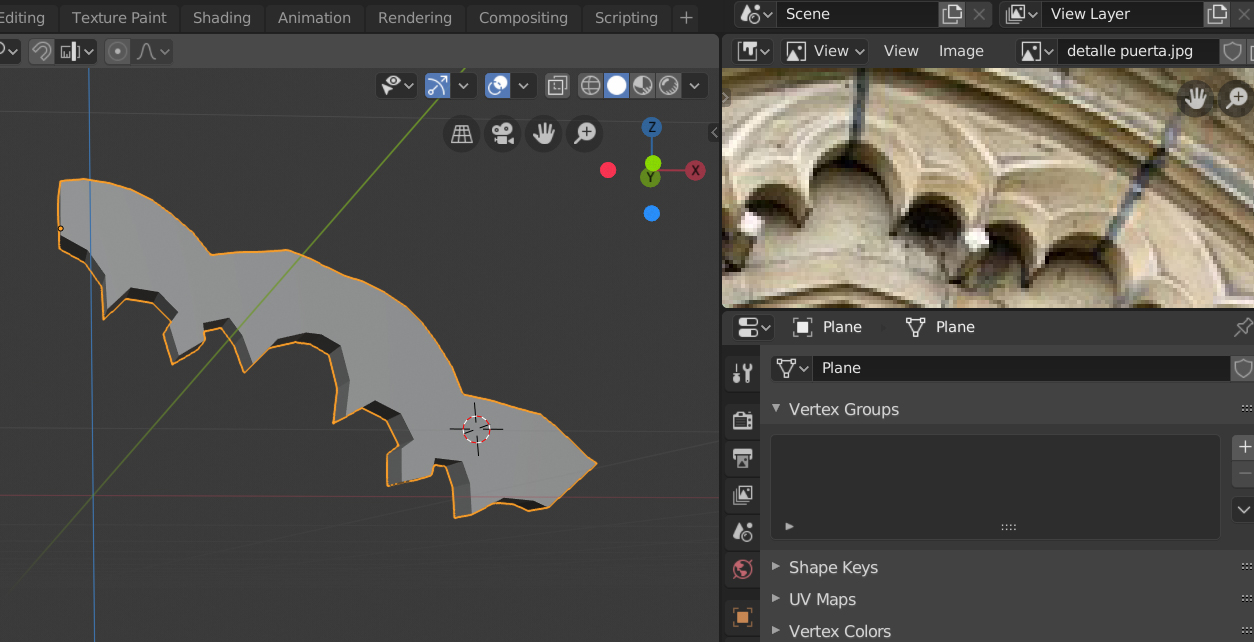Switch to the Texture Paint workspace tab
1254x642 pixels.
(x=119, y=17)
